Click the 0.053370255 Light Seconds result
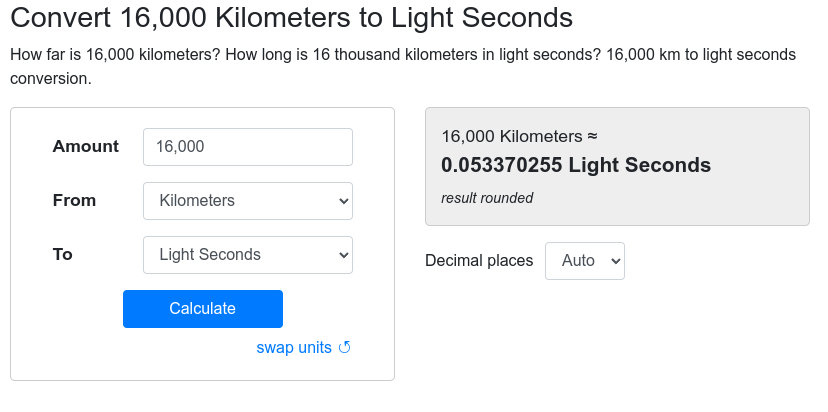Screen dimensions: 828x412 [x=576, y=166]
